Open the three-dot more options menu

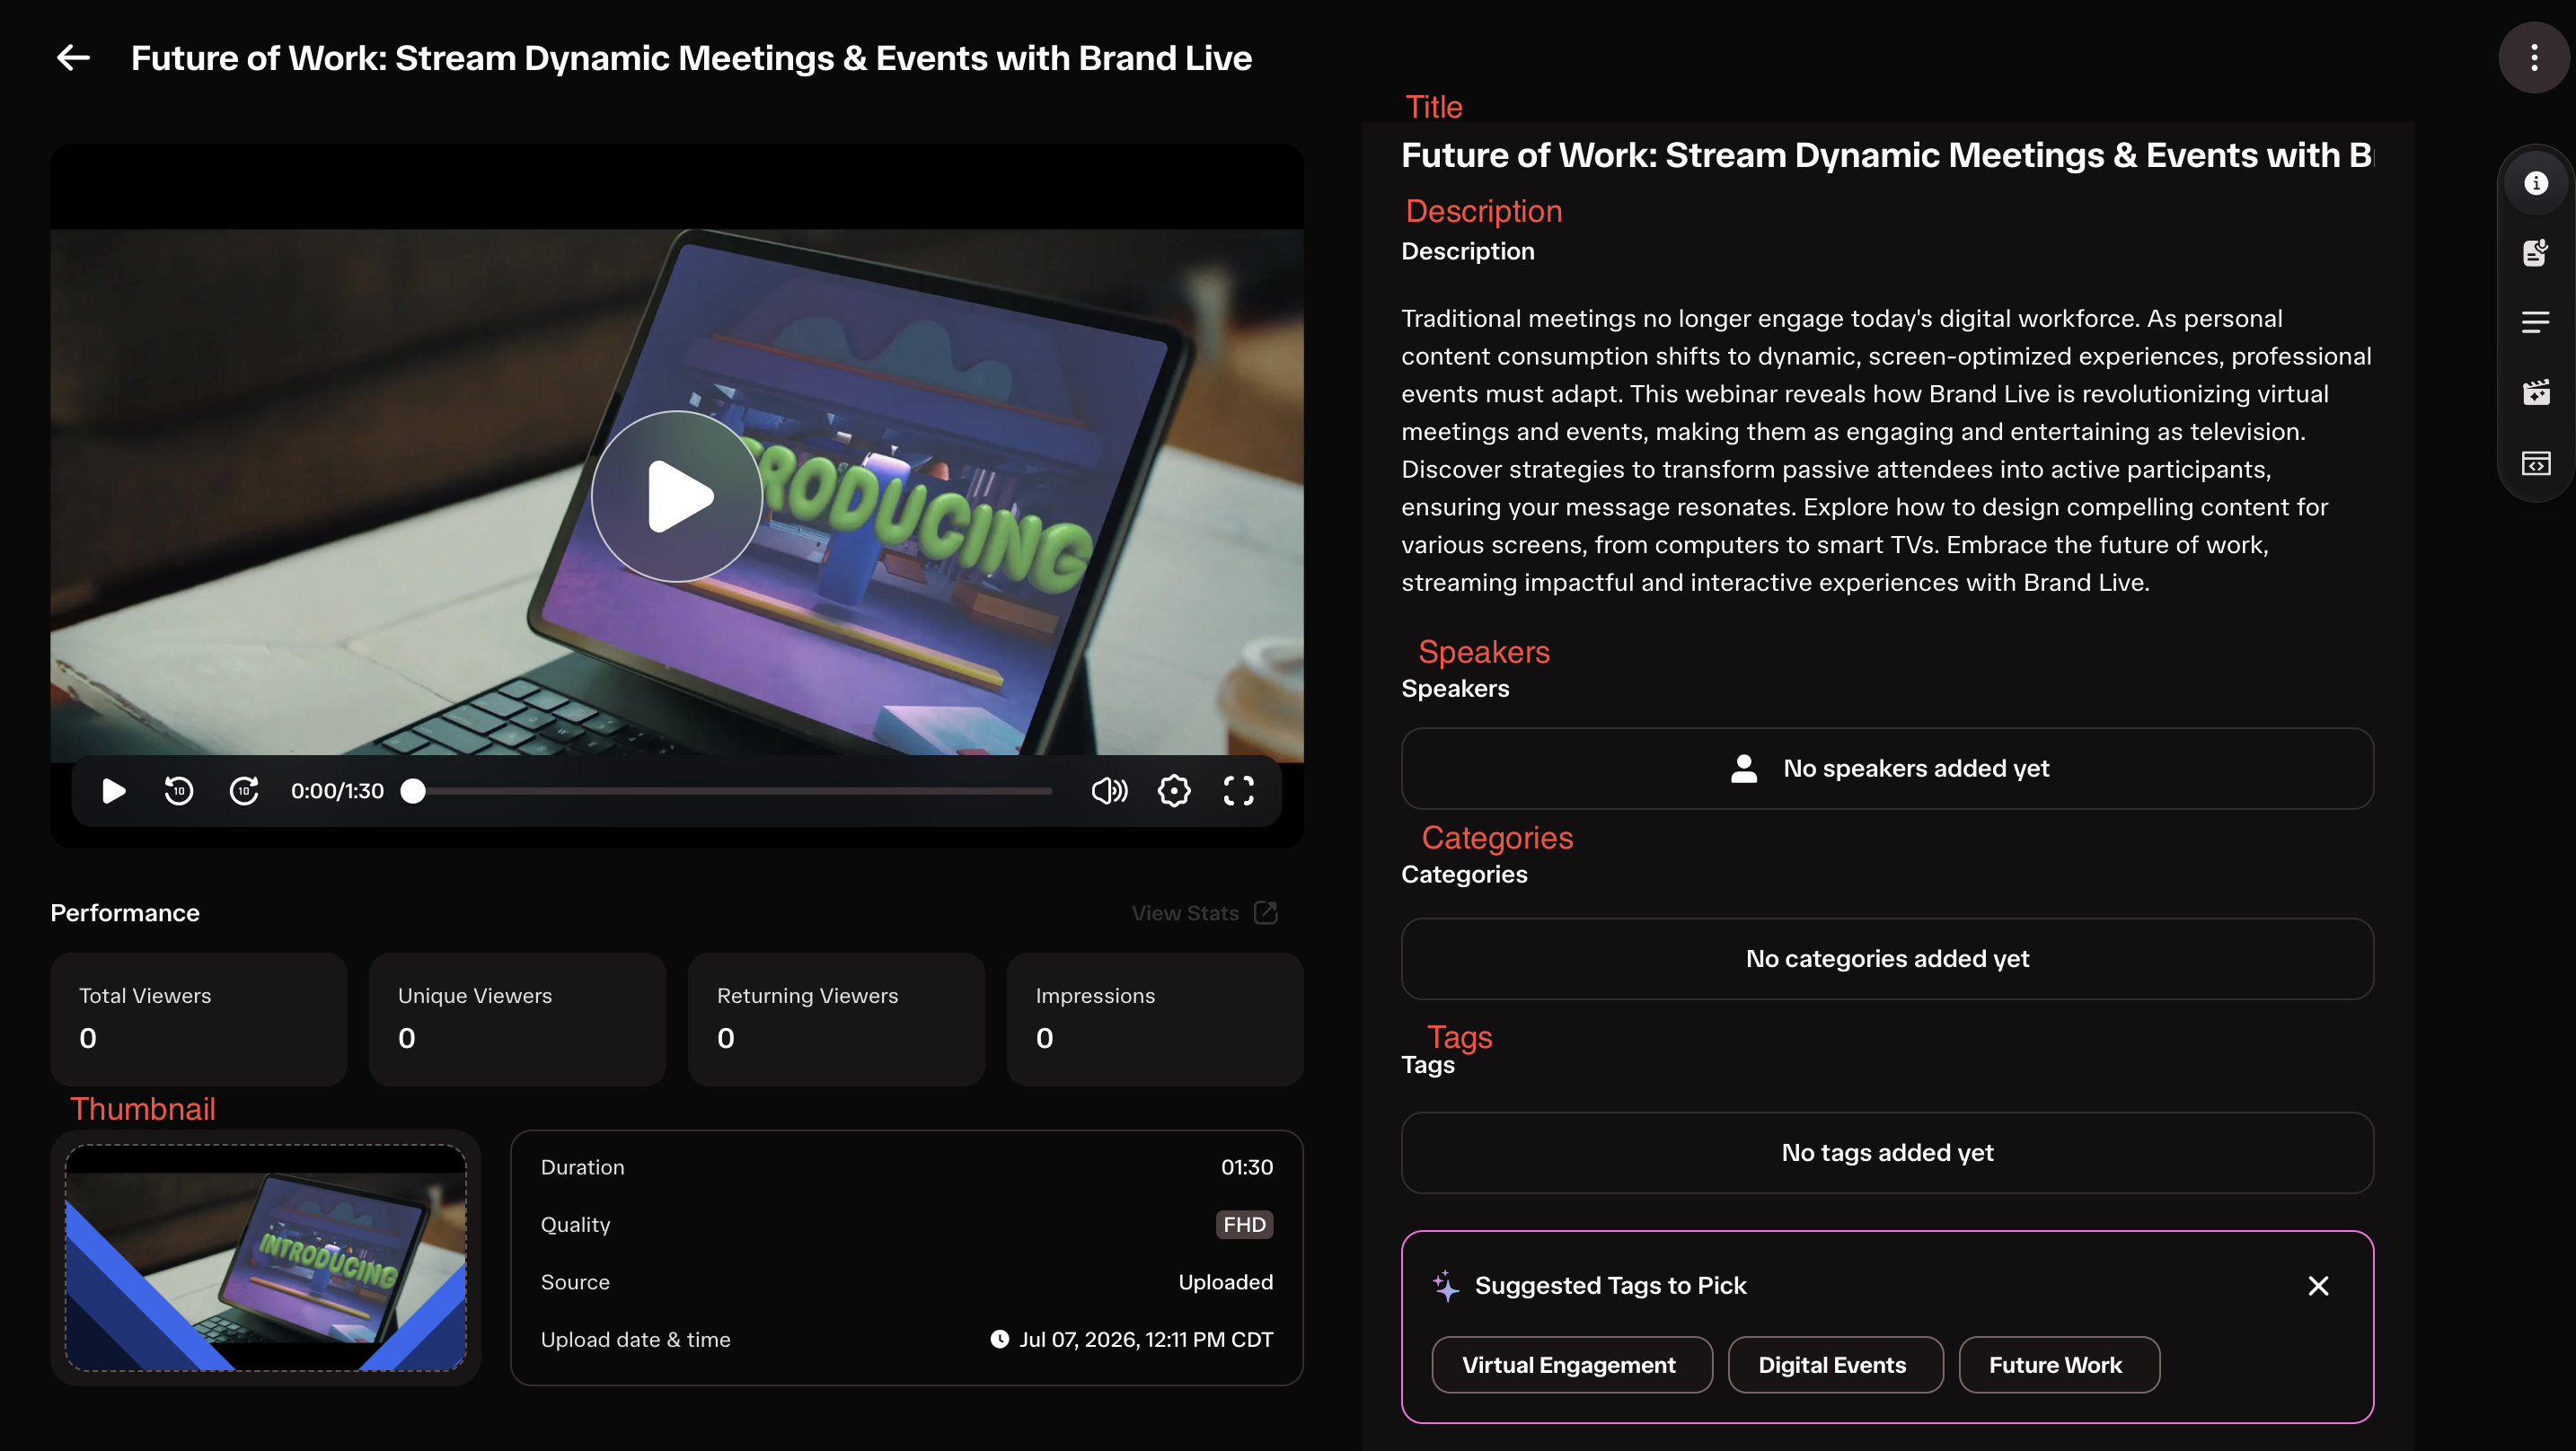pos(2534,58)
